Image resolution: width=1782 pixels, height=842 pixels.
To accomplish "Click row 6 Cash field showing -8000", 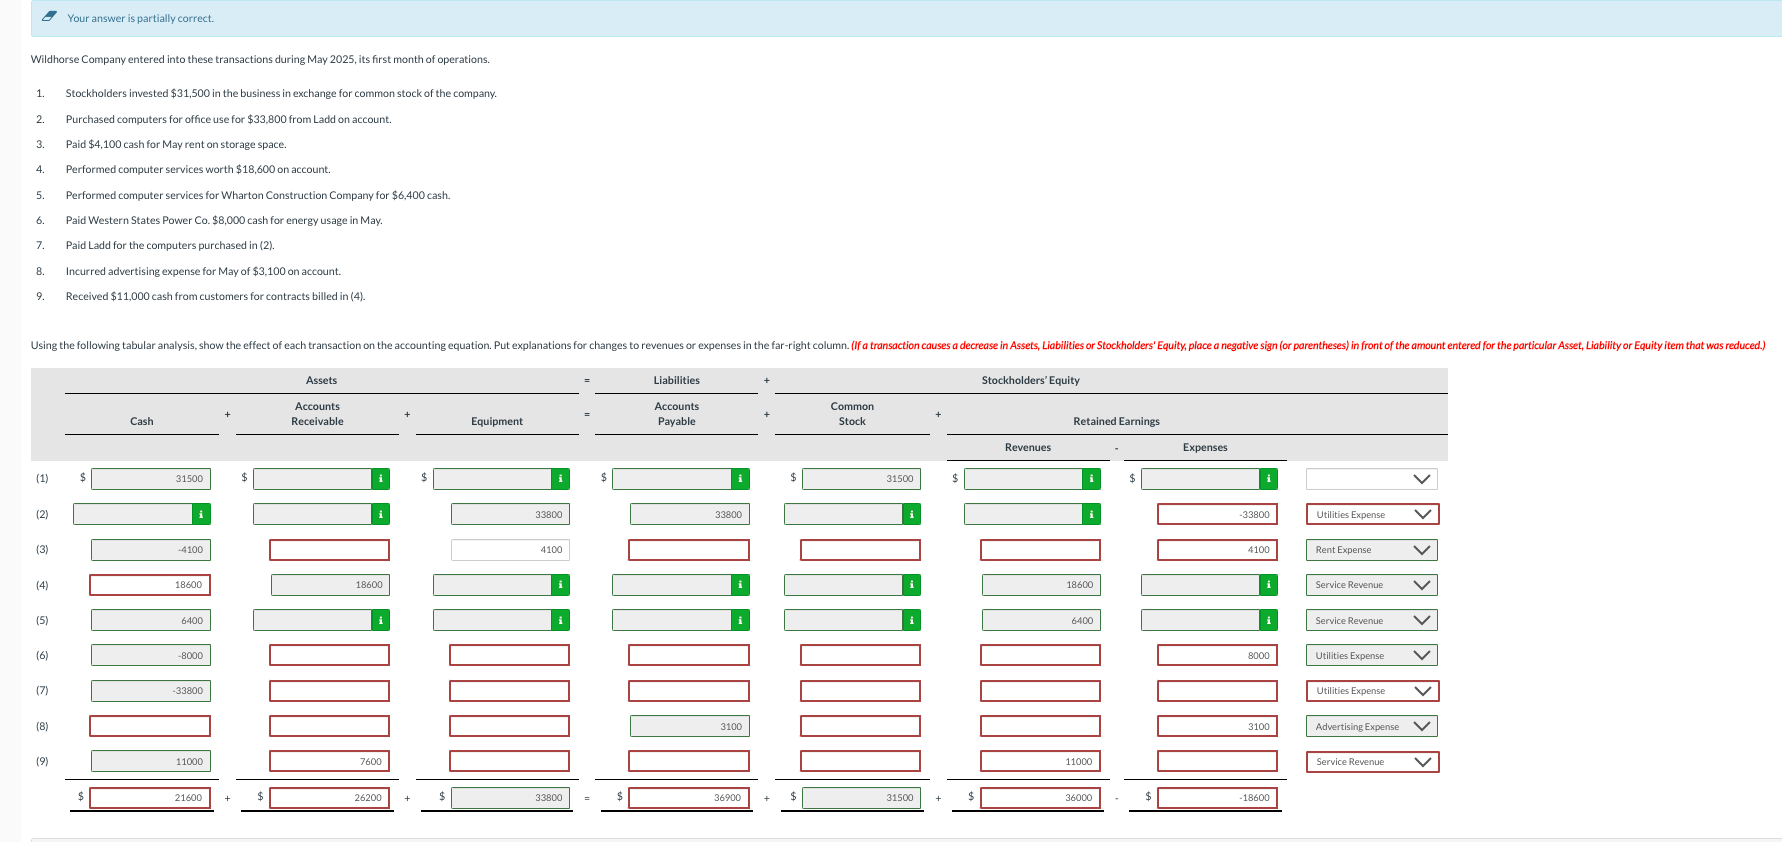I will point(151,656).
